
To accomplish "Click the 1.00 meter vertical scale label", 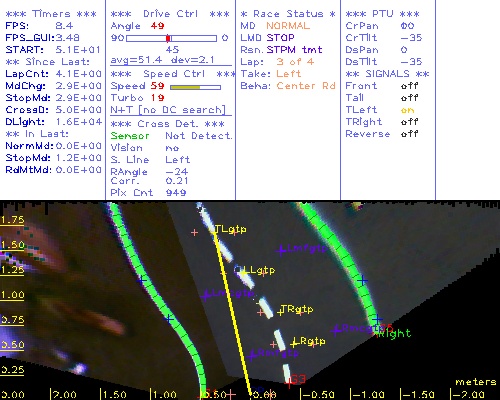I will [x=12, y=295].
